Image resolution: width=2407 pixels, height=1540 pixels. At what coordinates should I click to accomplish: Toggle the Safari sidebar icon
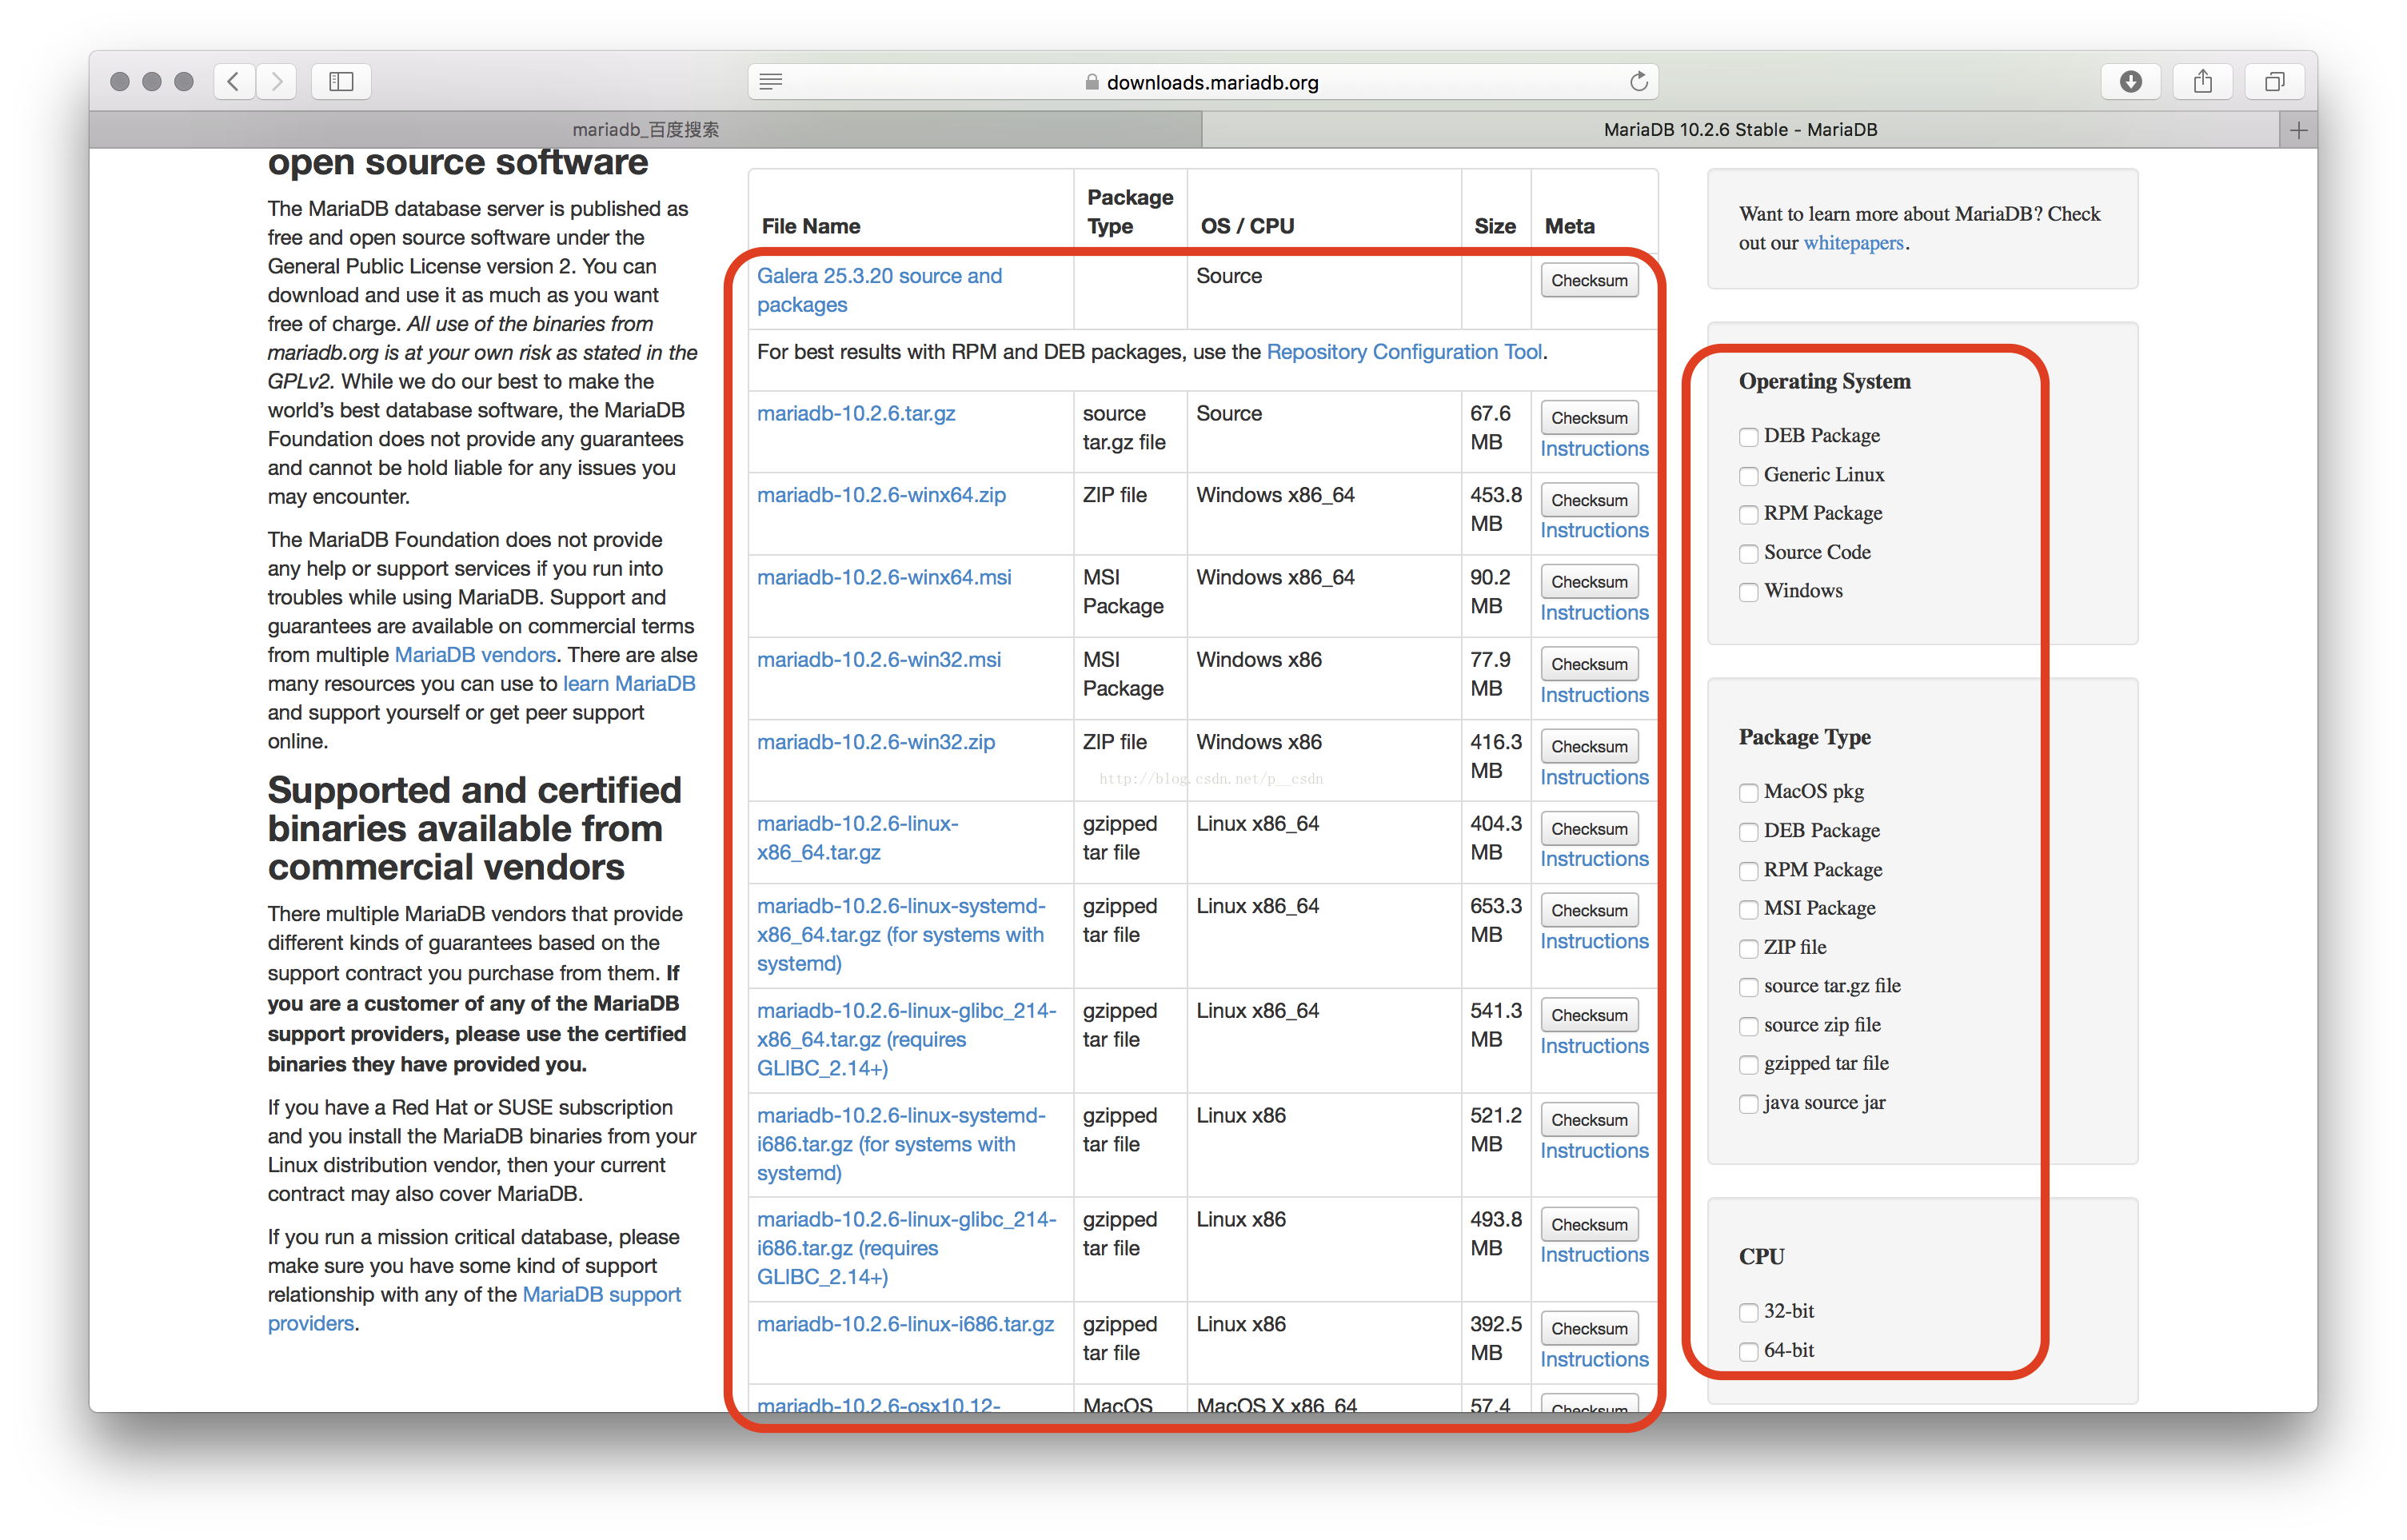click(x=341, y=81)
